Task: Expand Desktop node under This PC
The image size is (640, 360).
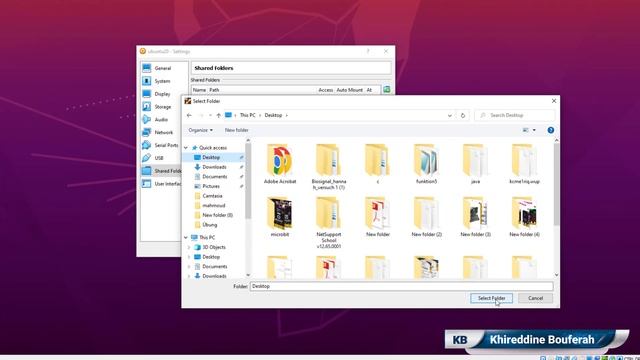Action: (x=189, y=257)
